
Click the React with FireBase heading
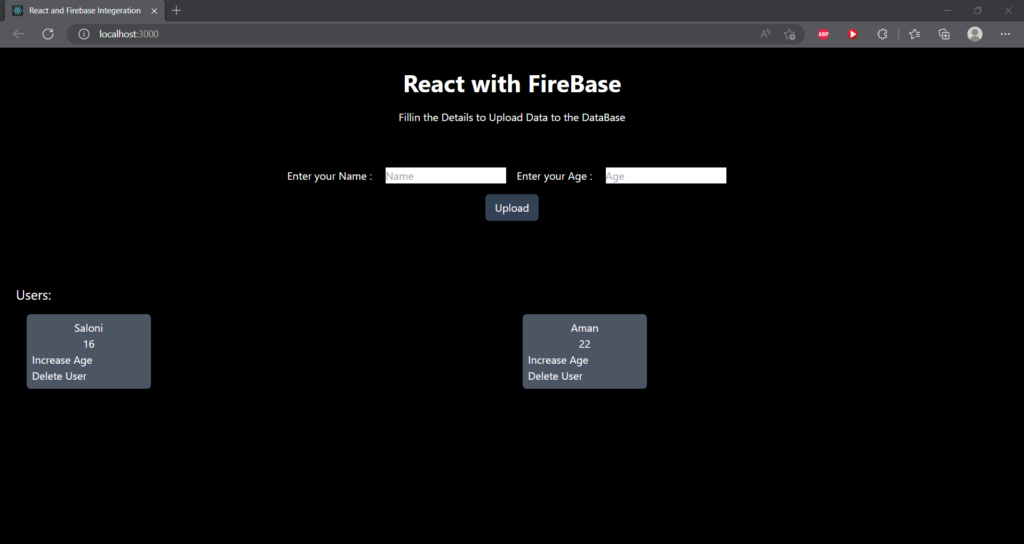tap(512, 84)
